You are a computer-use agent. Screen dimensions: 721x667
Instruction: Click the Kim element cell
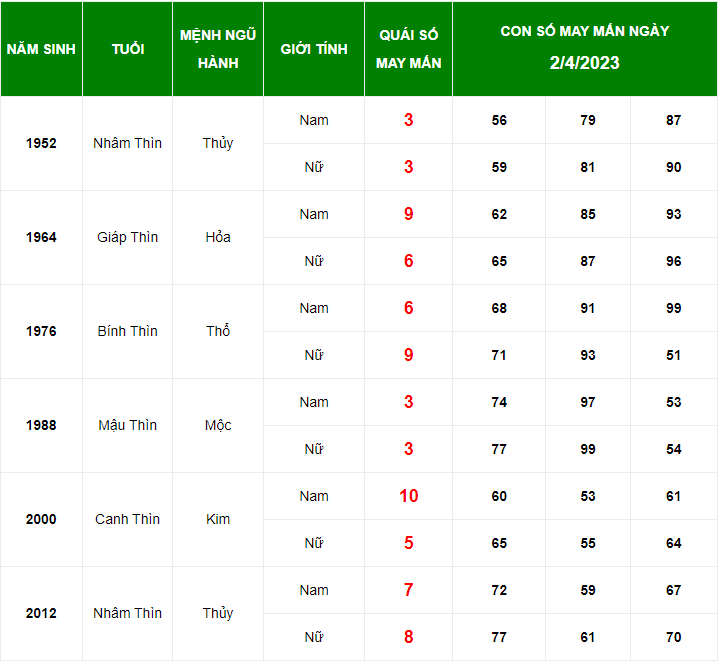pos(218,519)
